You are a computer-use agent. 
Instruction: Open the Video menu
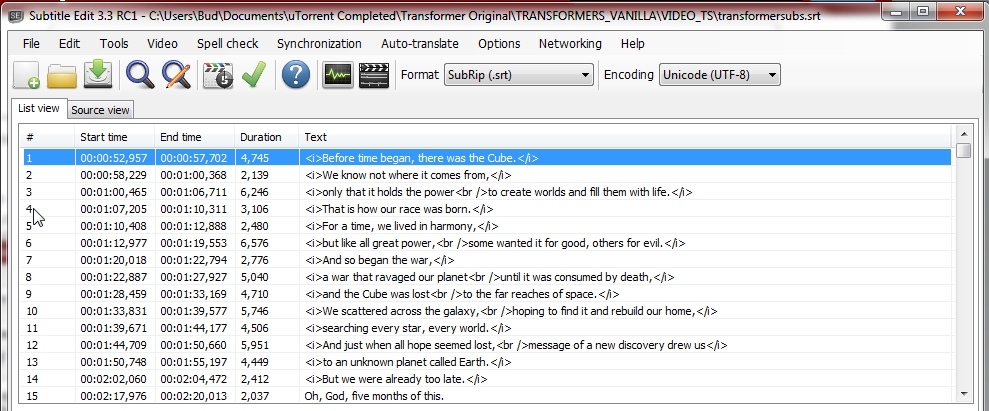point(162,43)
